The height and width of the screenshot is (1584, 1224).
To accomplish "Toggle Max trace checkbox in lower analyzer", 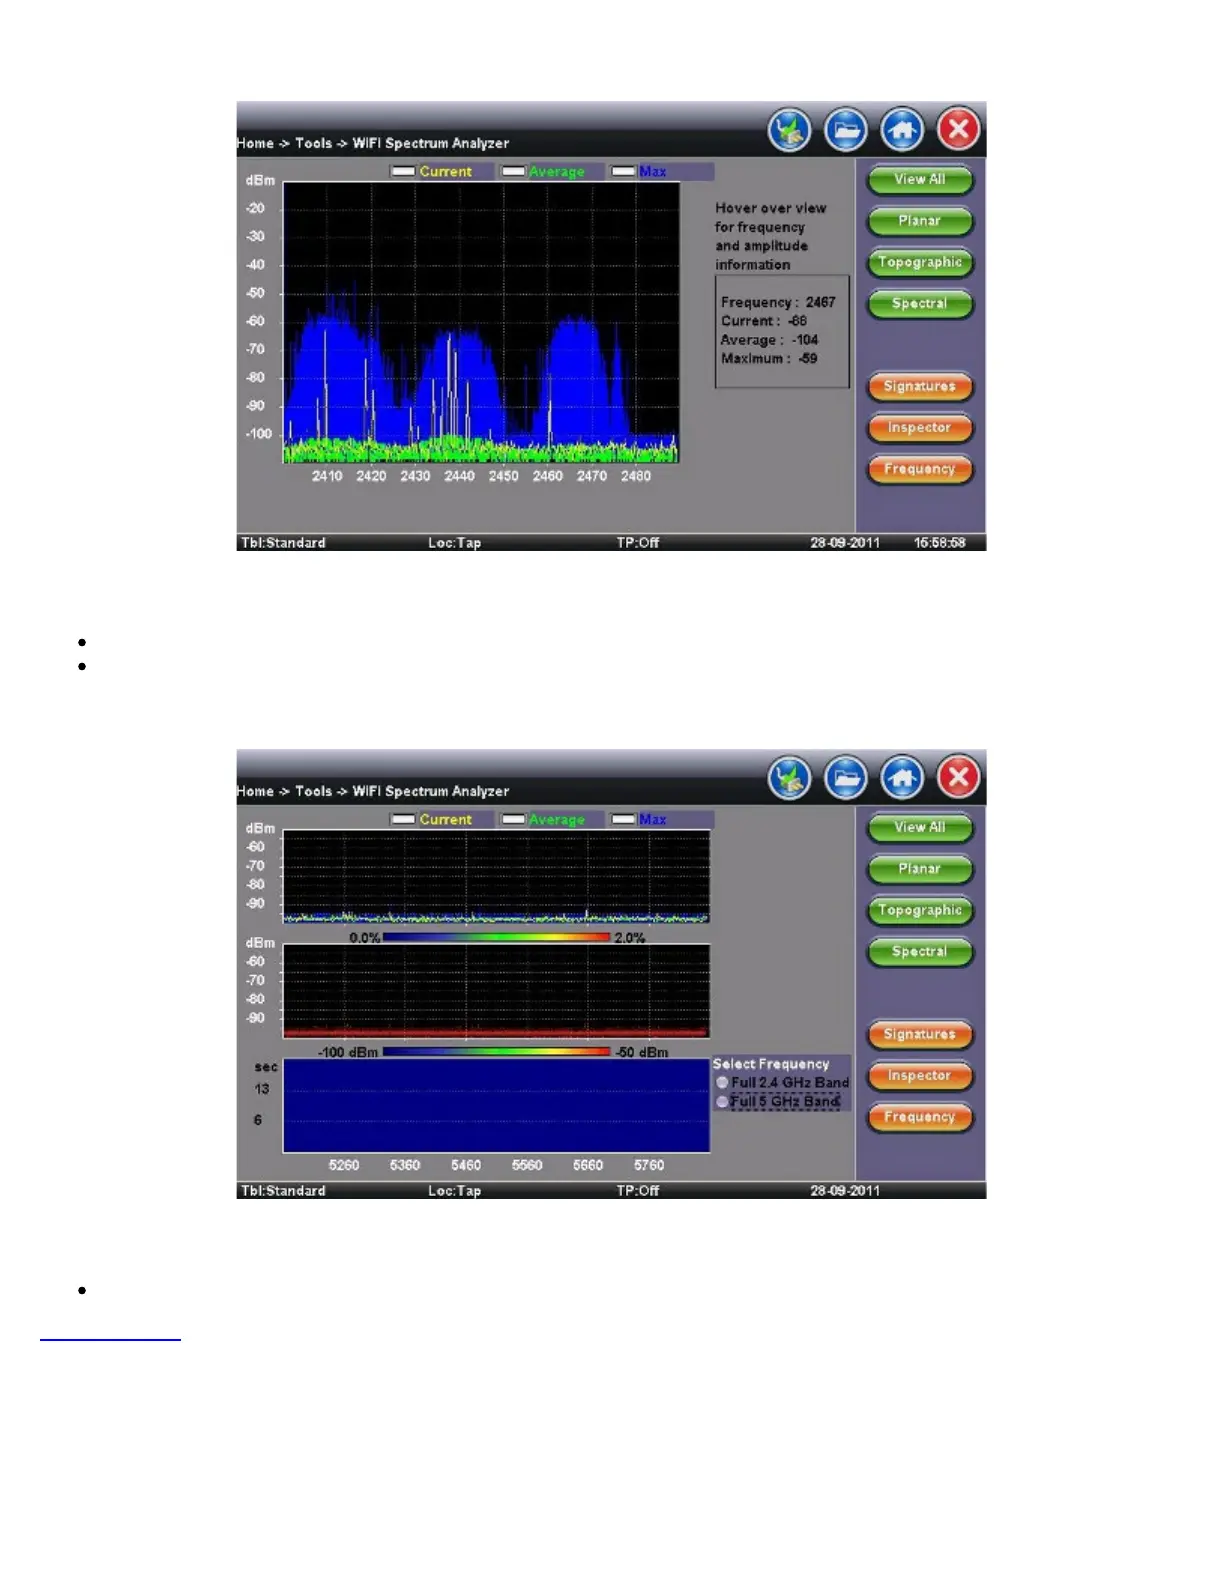I will pyautogui.click(x=623, y=820).
